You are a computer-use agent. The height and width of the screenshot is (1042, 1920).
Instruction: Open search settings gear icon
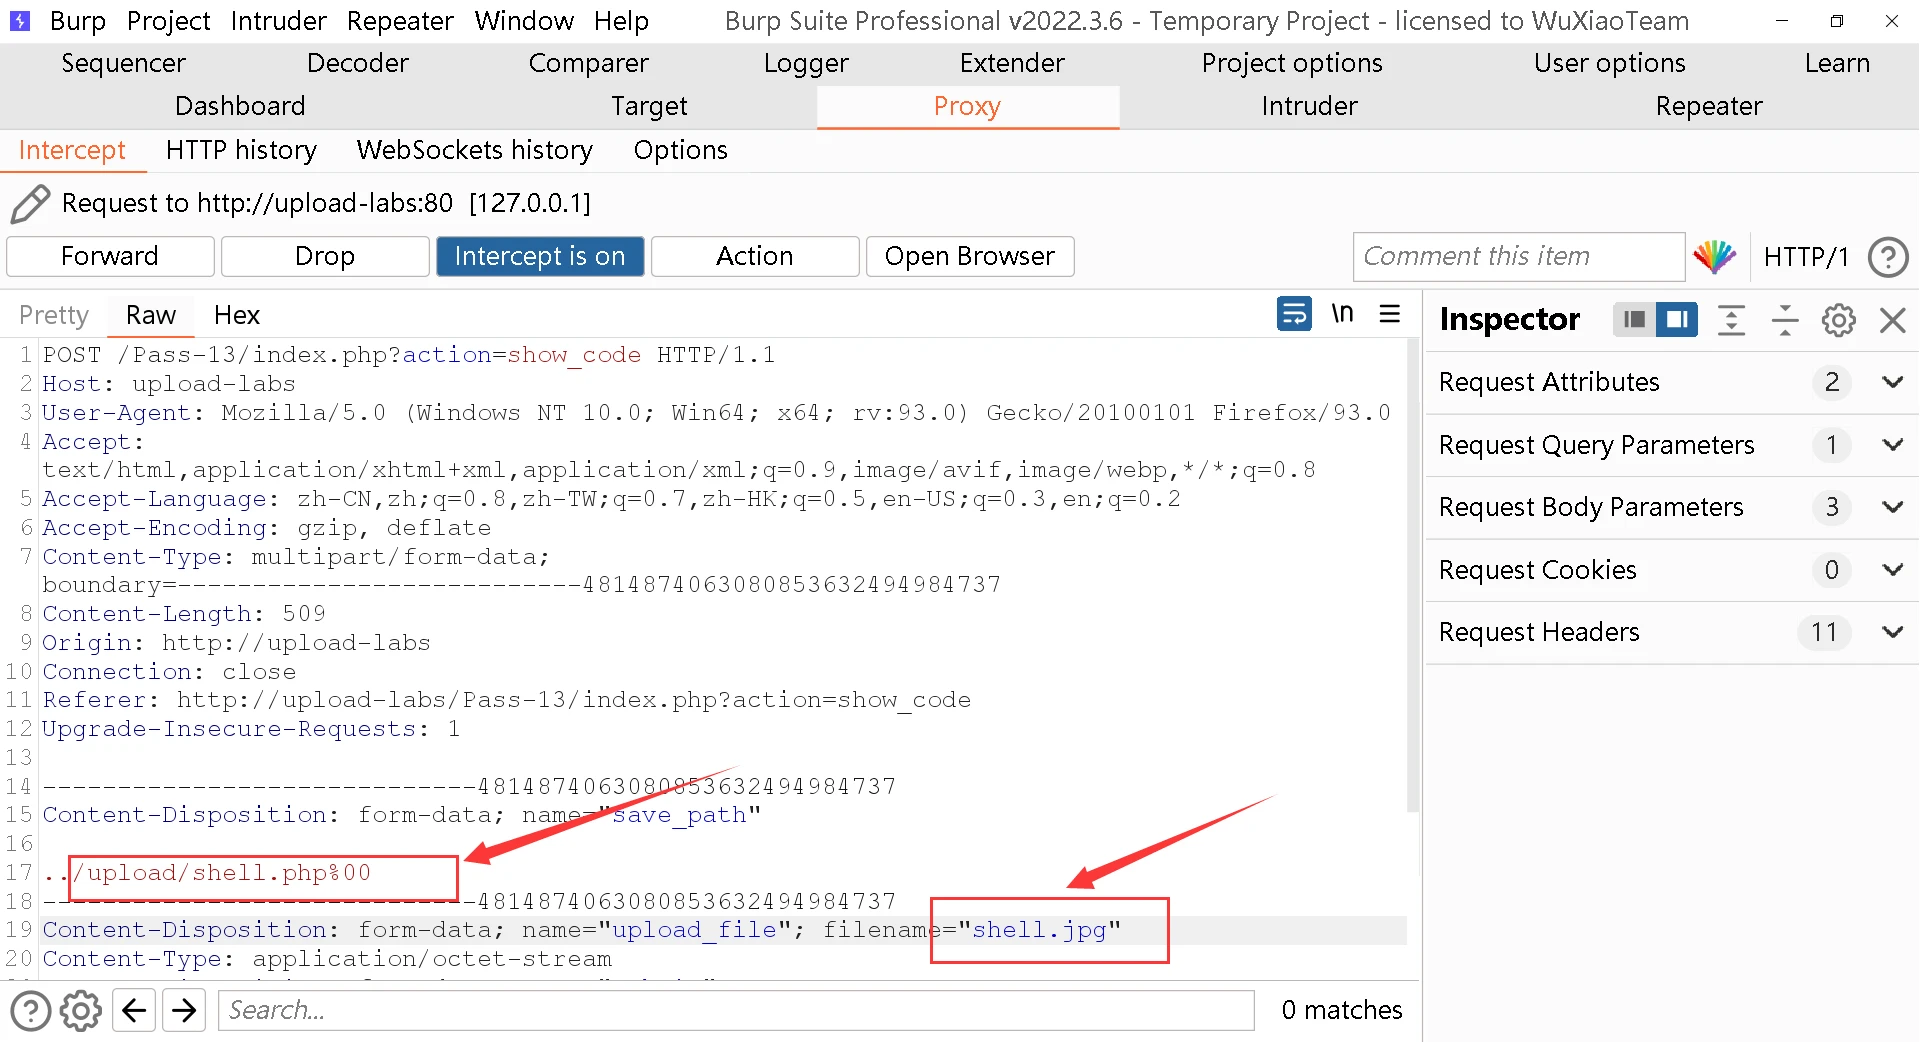(81, 1010)
